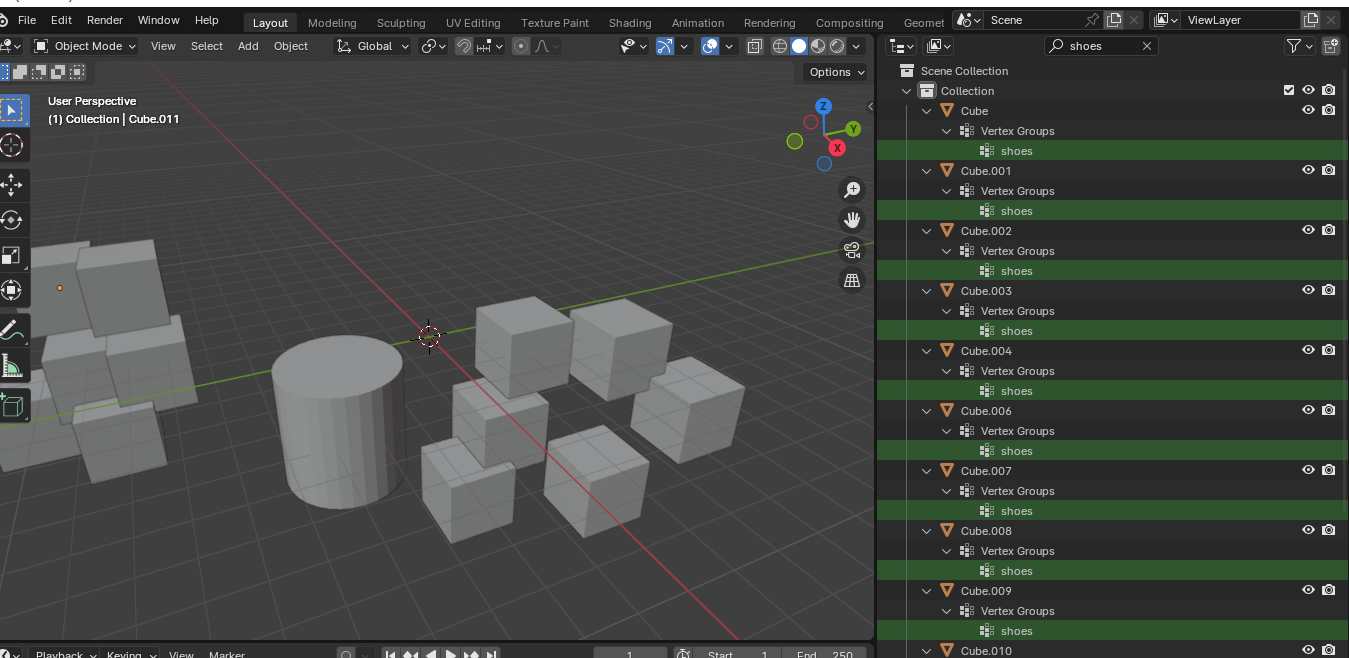
Task: Open the Object Mode dropdown
Action: 87,46
